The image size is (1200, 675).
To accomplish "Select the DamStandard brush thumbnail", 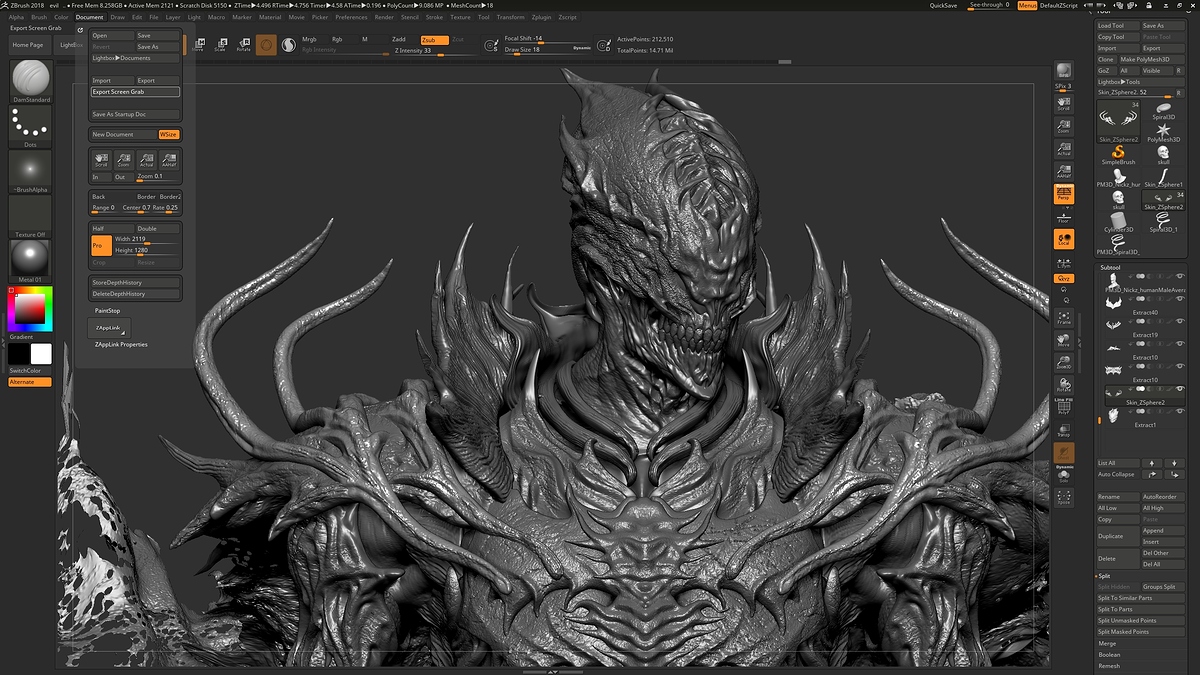I will (30, 79).
